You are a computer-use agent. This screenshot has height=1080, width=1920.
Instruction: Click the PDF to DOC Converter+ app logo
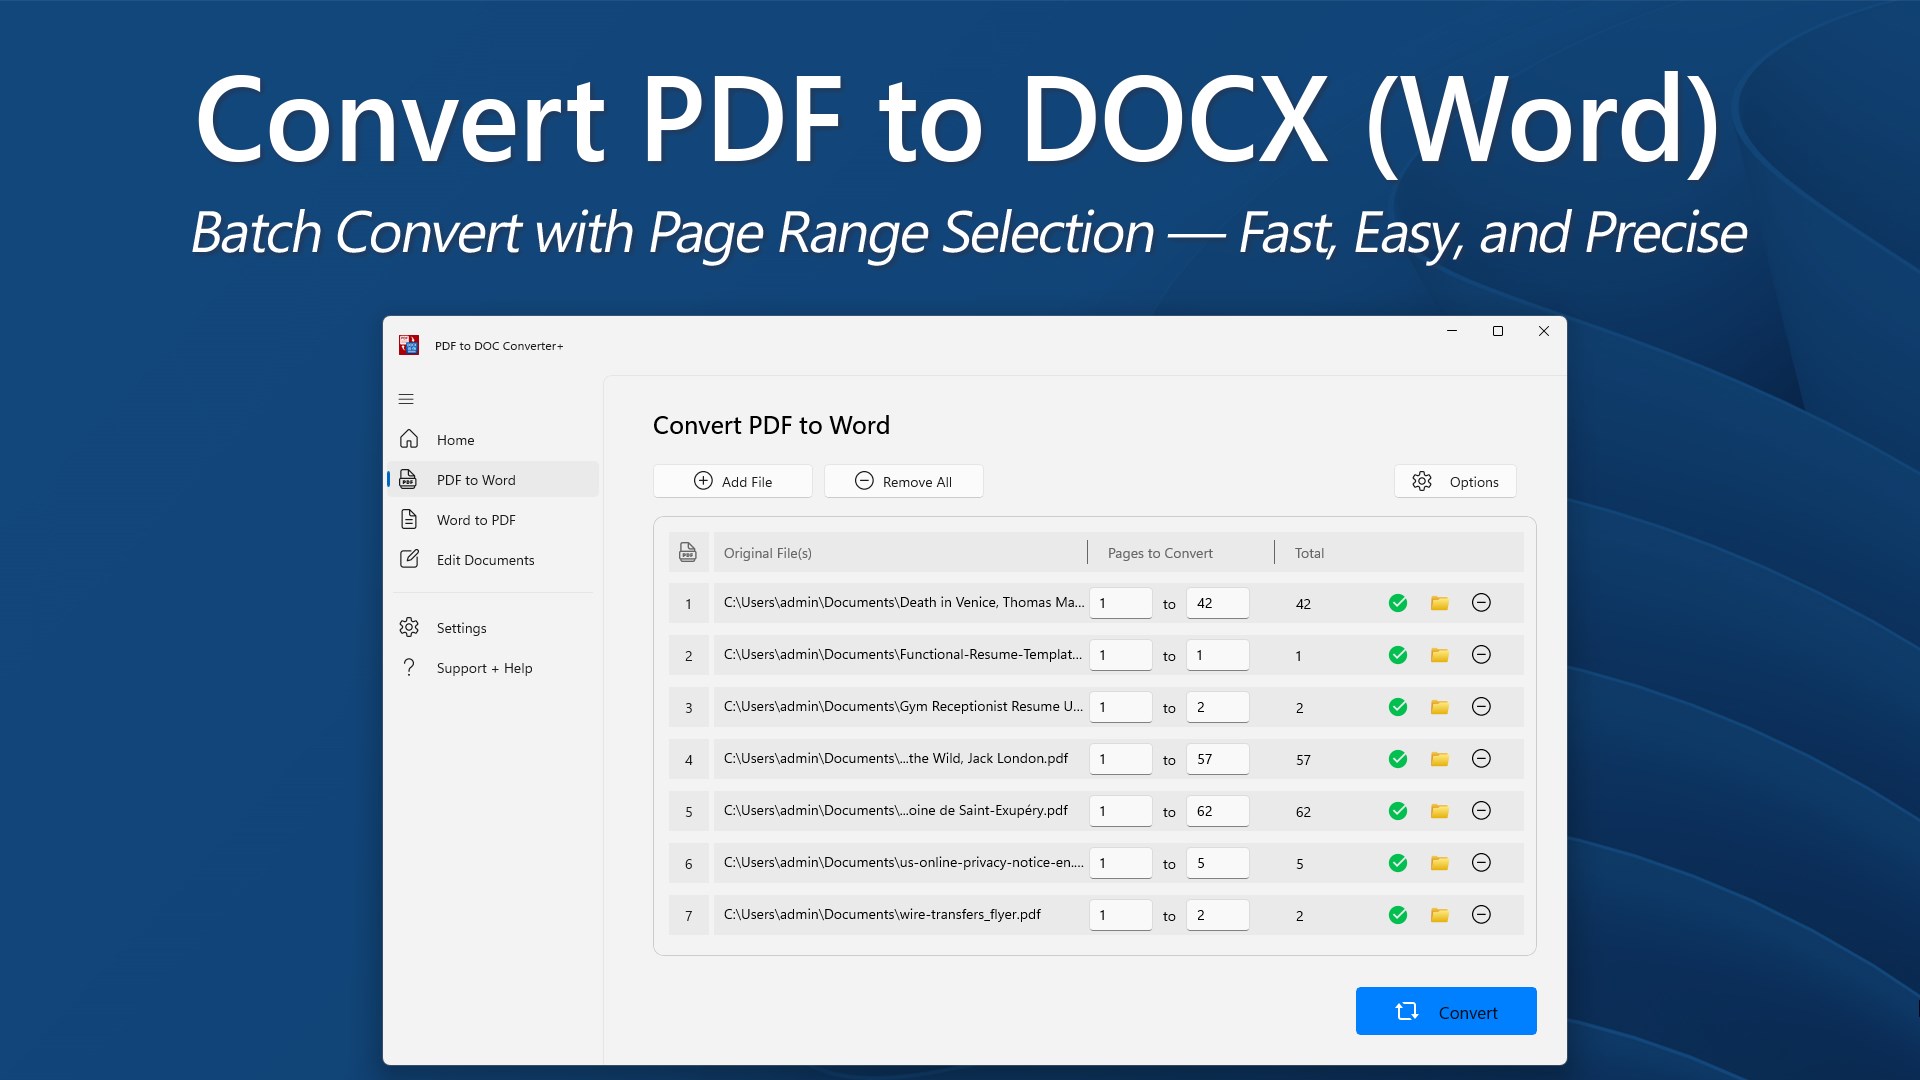409,345
